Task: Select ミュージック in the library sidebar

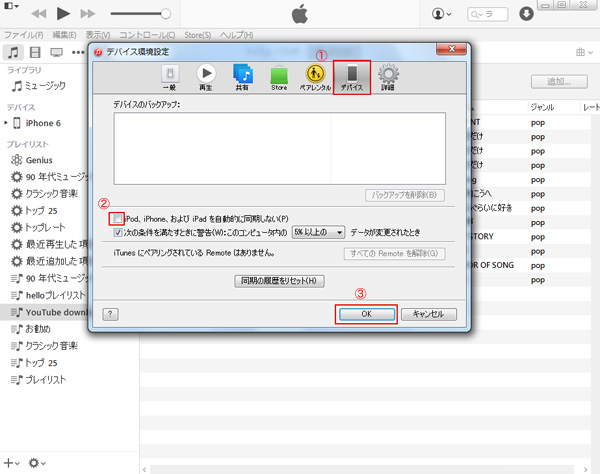Action: pyautogui.click(x=38, y=86)
